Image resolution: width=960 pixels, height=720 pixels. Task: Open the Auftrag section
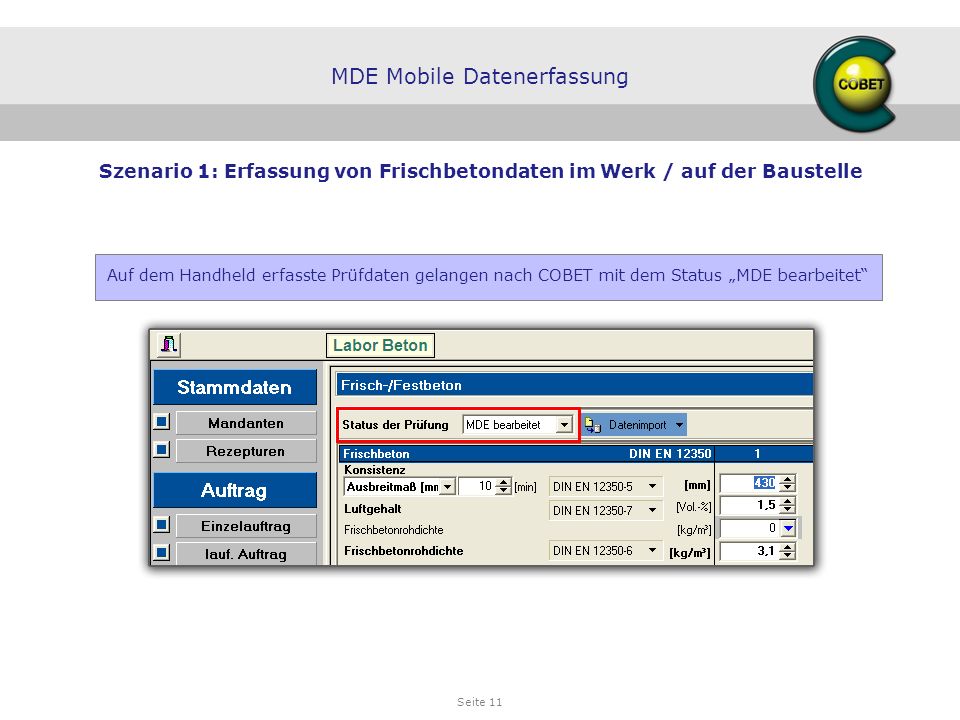click(x=234, y=490)
